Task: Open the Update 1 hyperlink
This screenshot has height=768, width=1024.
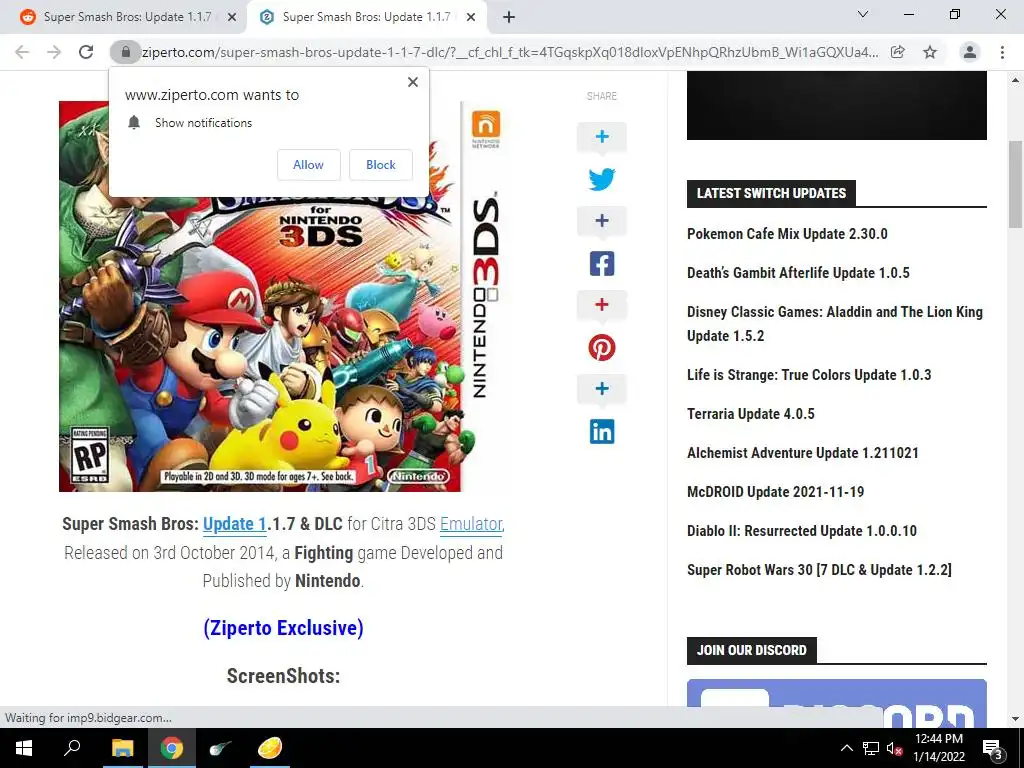Action: point(234,524)
